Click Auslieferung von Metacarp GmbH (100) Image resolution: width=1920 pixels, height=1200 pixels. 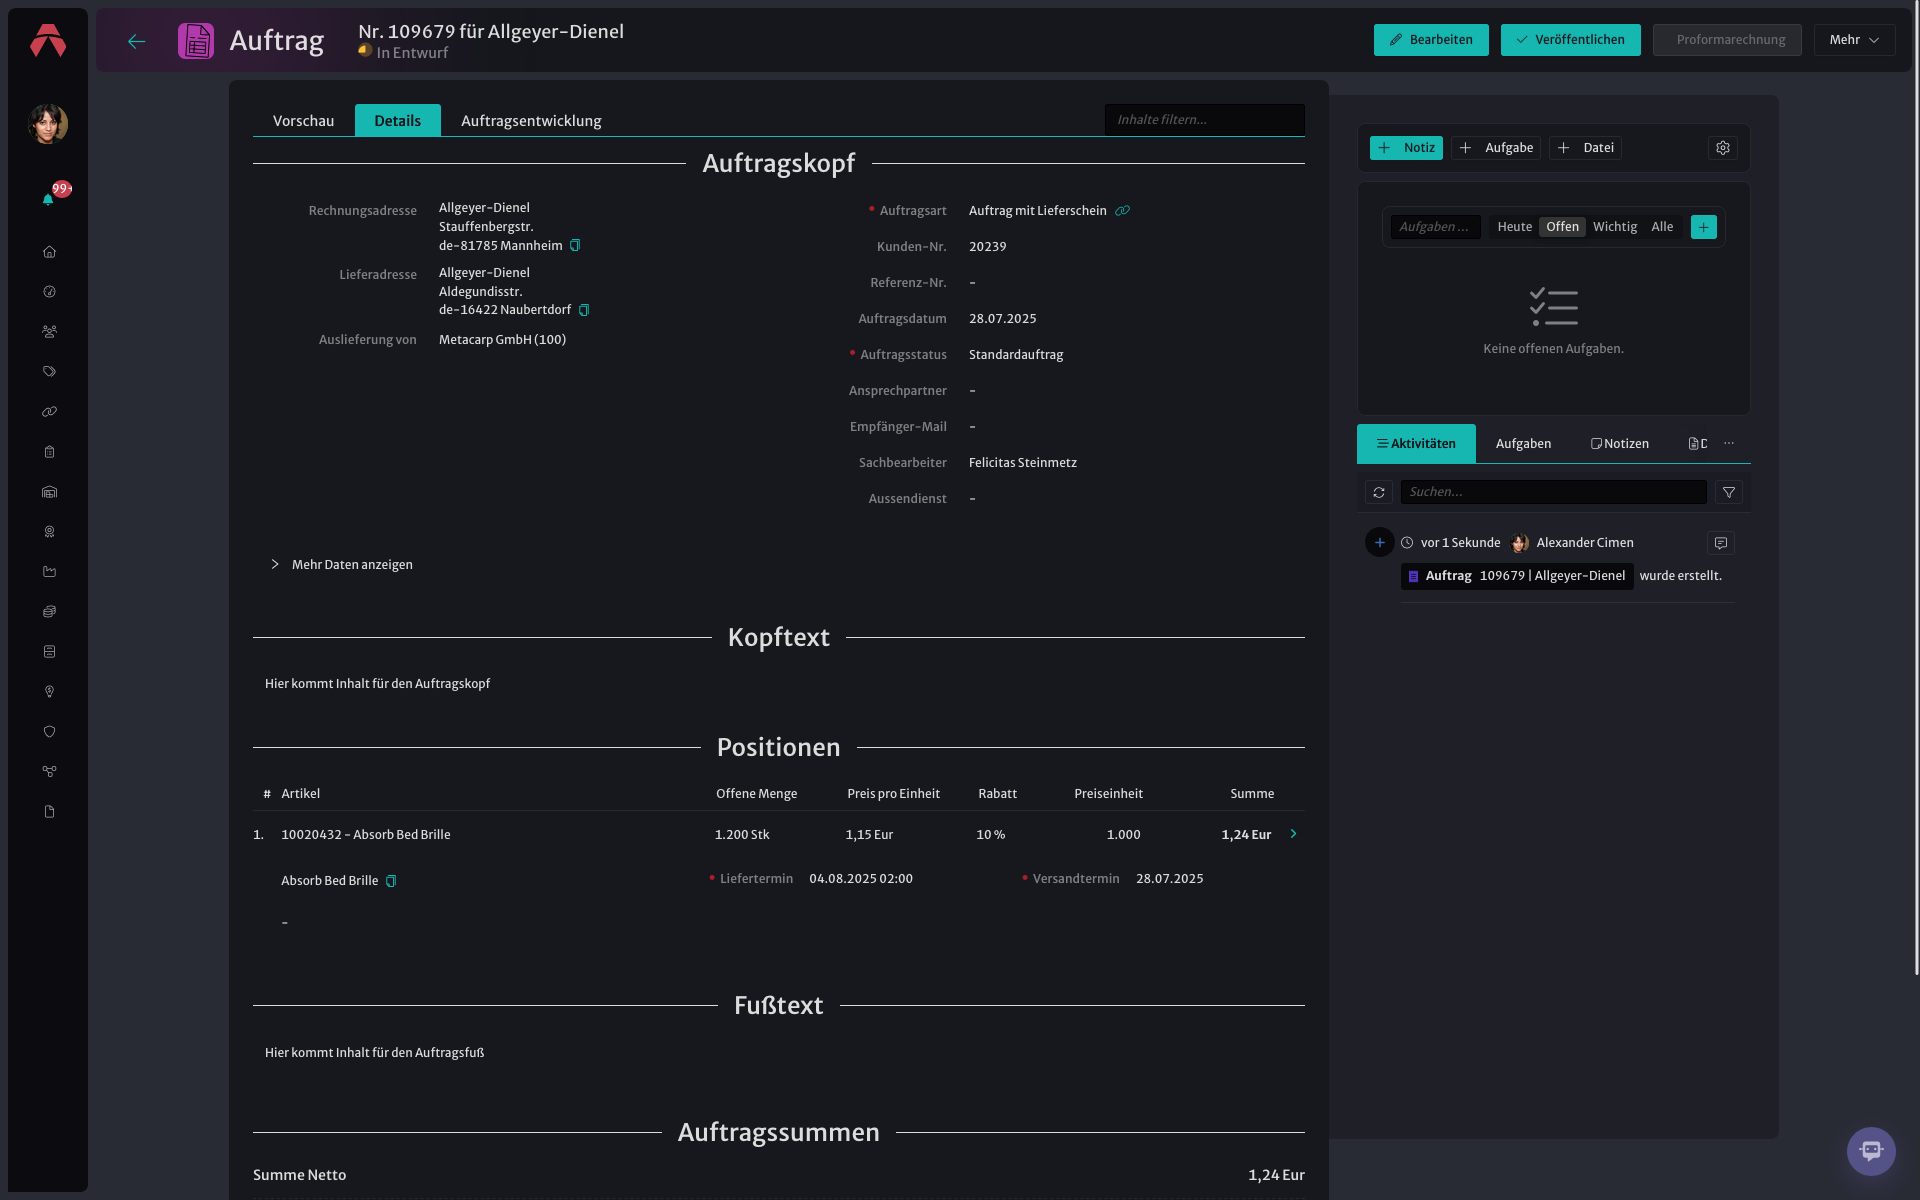point(502,340)
